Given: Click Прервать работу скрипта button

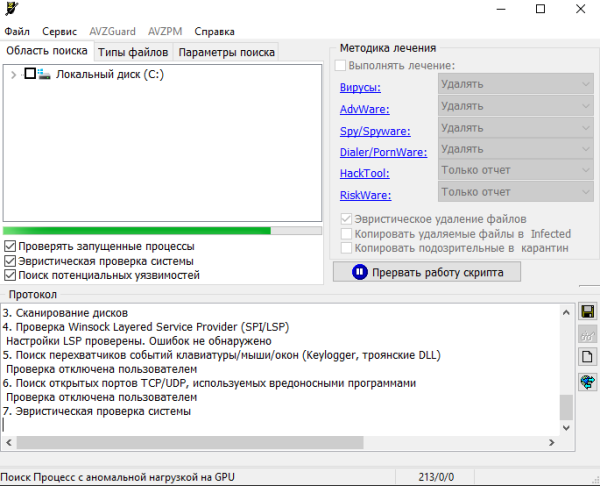Looking at the screenshot, I should [x=427, y=272].
